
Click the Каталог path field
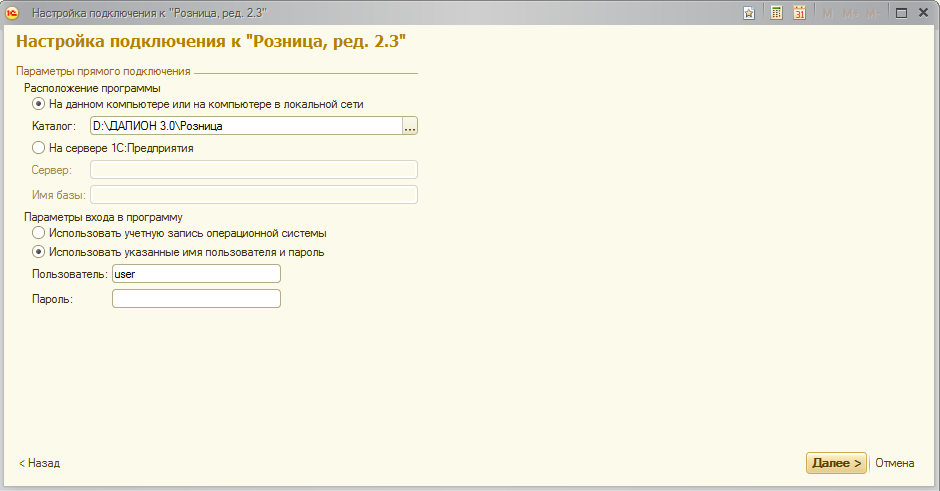pos(246,126)
